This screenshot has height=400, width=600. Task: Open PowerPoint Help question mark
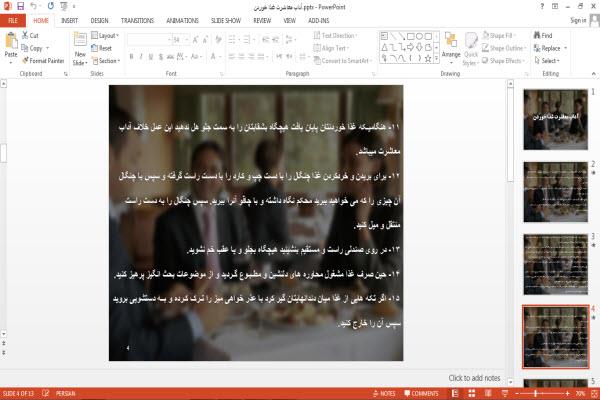pyautogui.click(x=542, y=6)
